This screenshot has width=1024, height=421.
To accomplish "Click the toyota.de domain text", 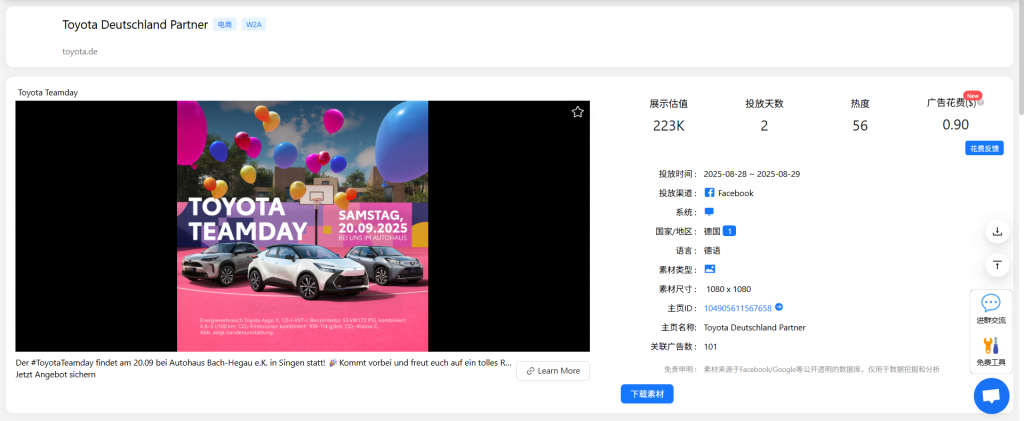I will coord(80,51).
